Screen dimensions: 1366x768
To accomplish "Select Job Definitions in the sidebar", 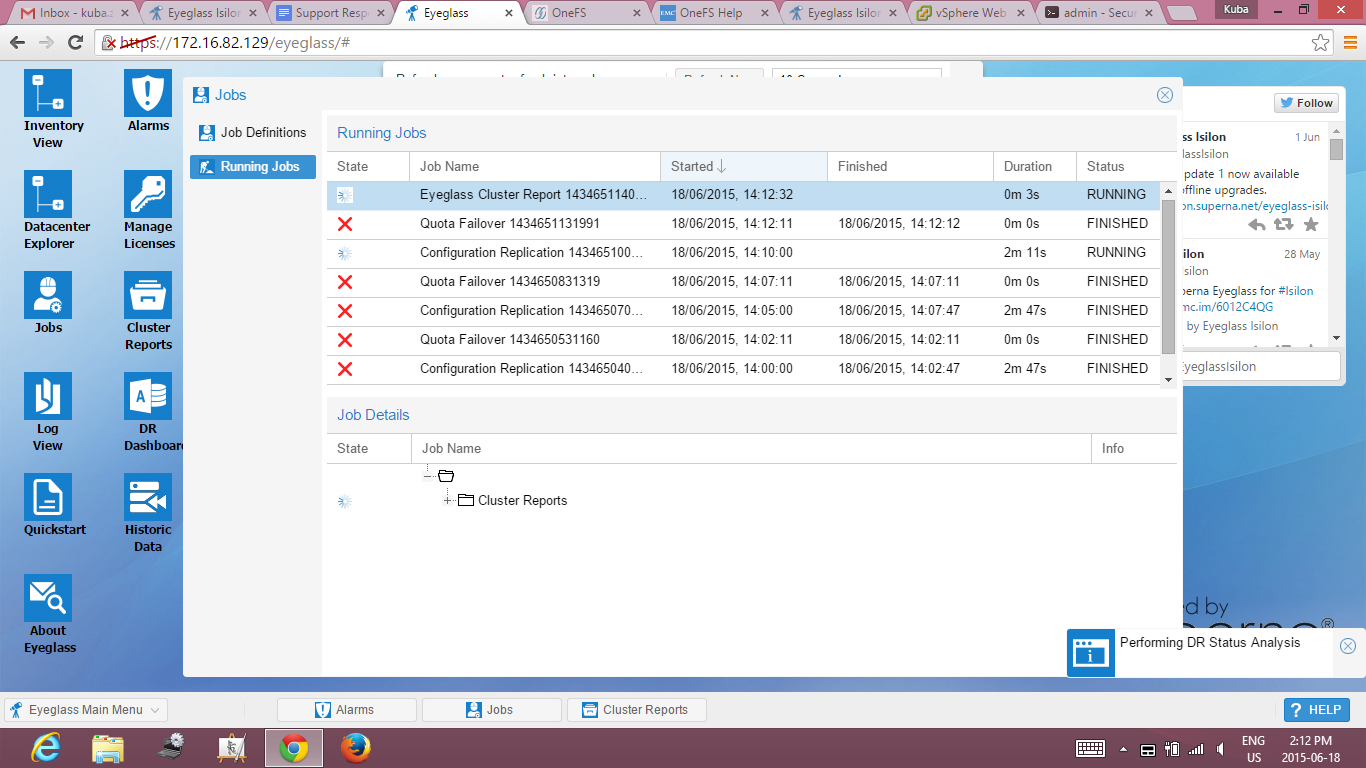I will [x=253, y=133].
